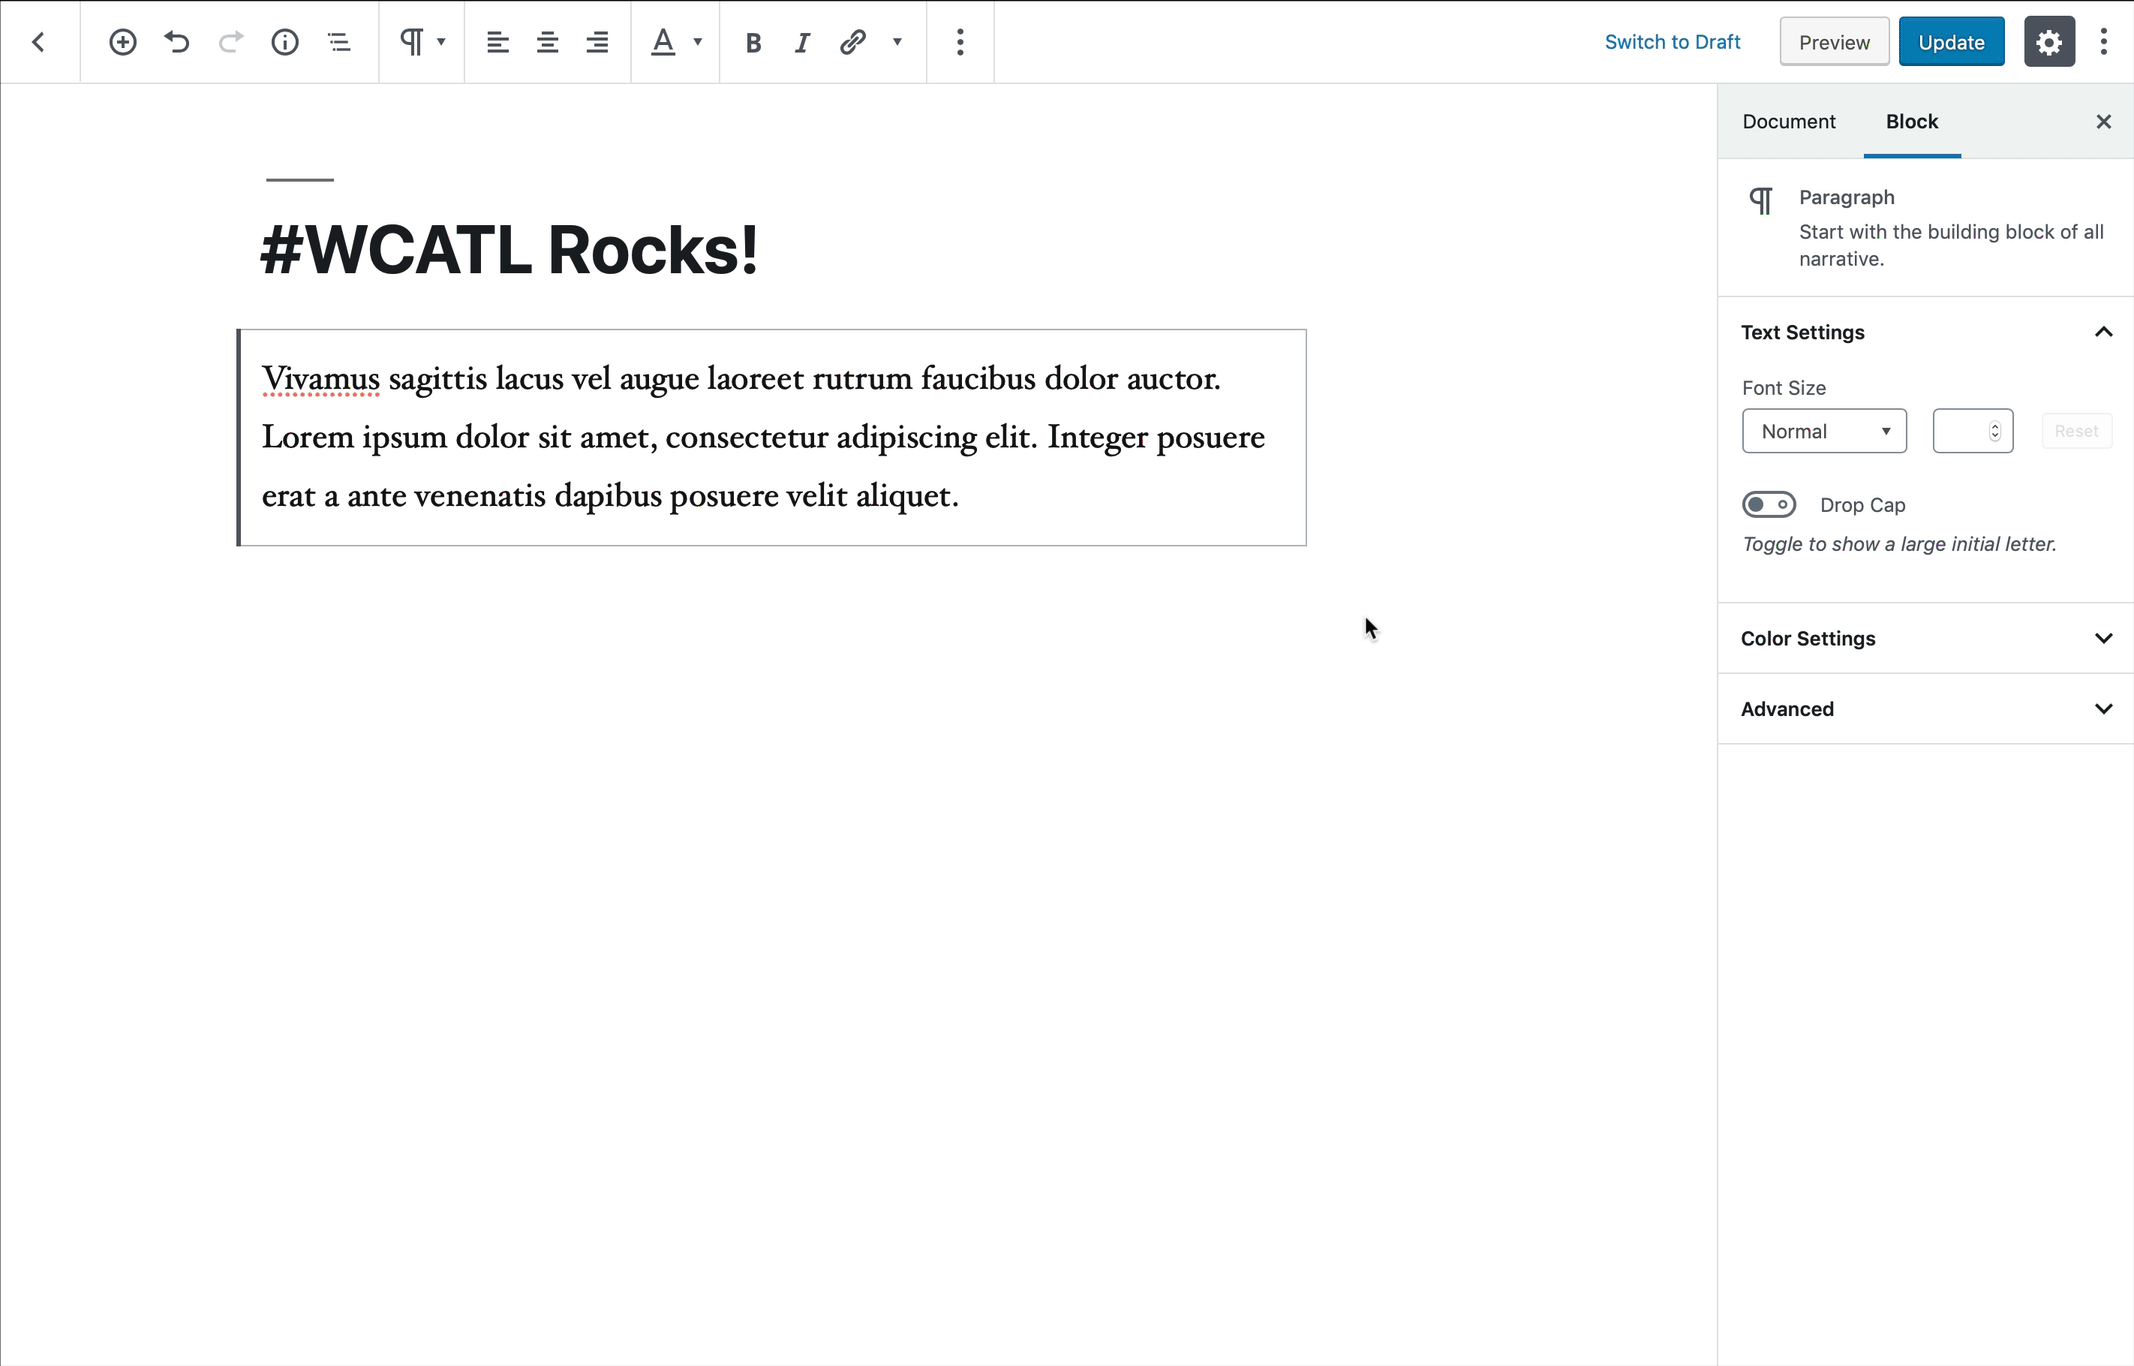Viewport: 2134px width, 1366px height.
Task: Collapse the Text Settings panel
Action: tap(1926, 332)
